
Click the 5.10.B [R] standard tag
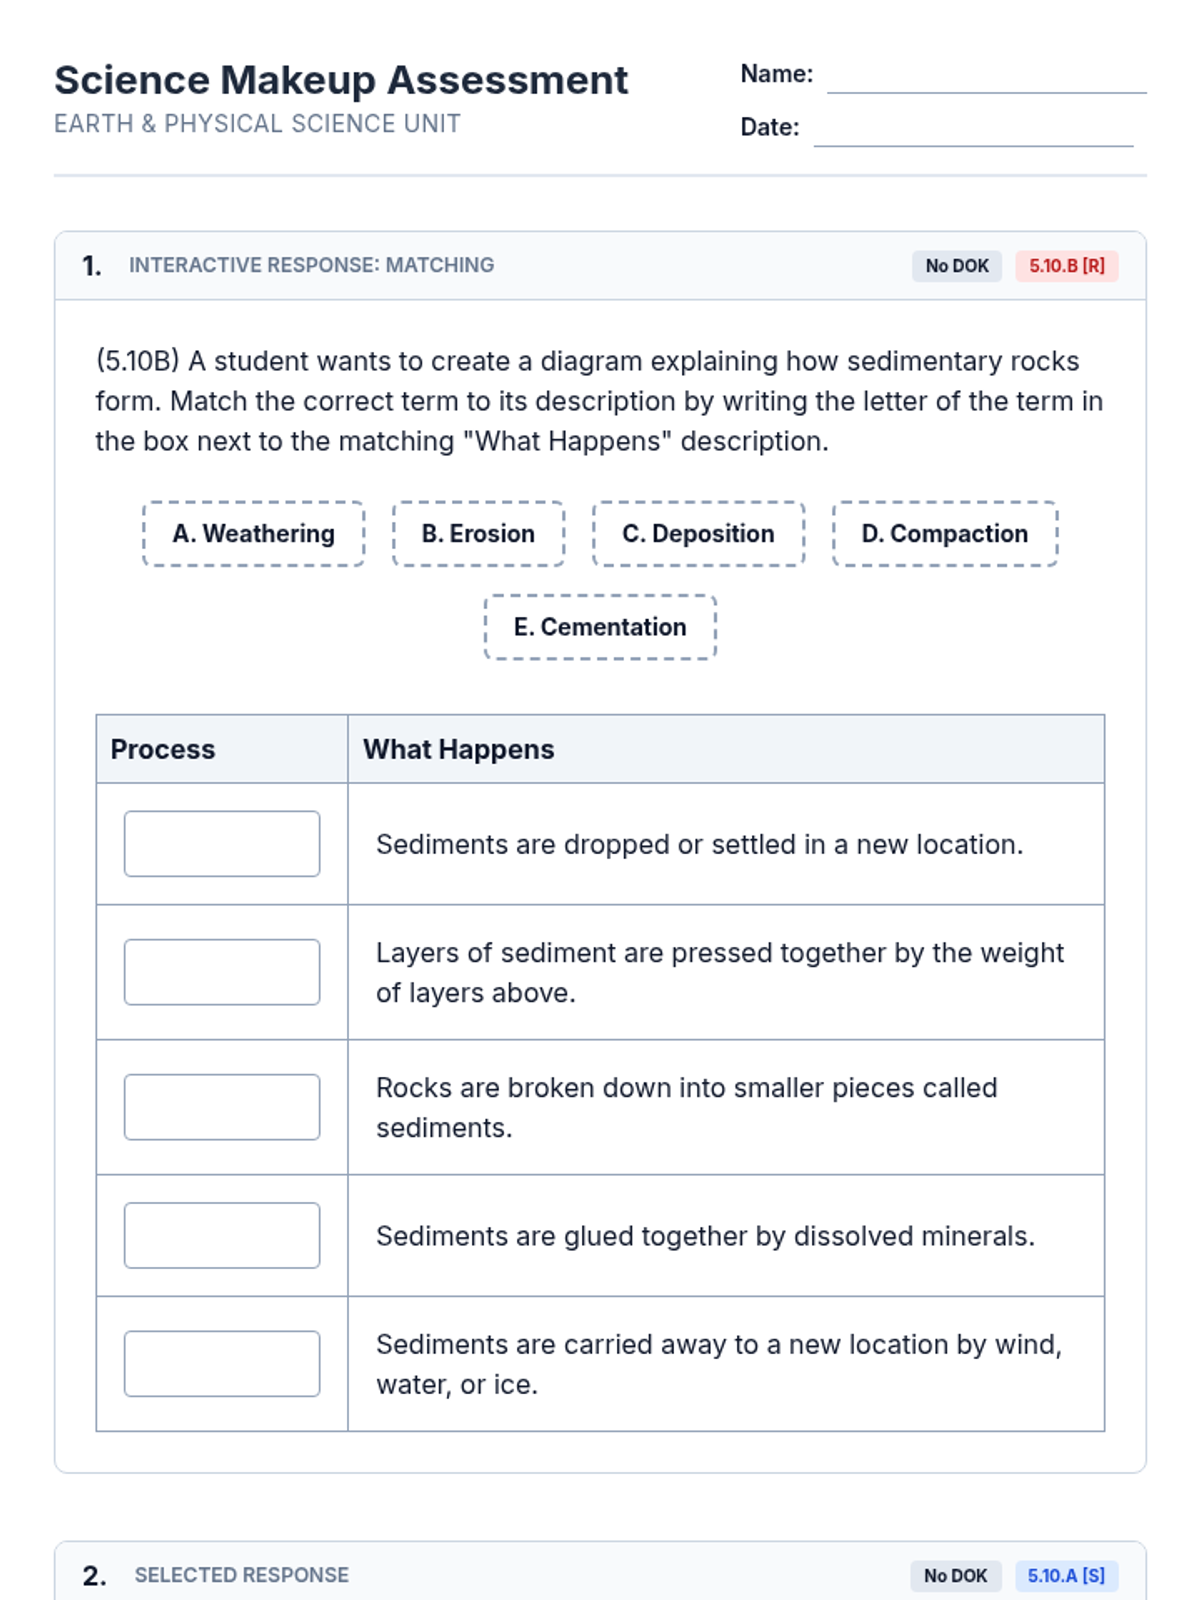[x=1066, y=266]
